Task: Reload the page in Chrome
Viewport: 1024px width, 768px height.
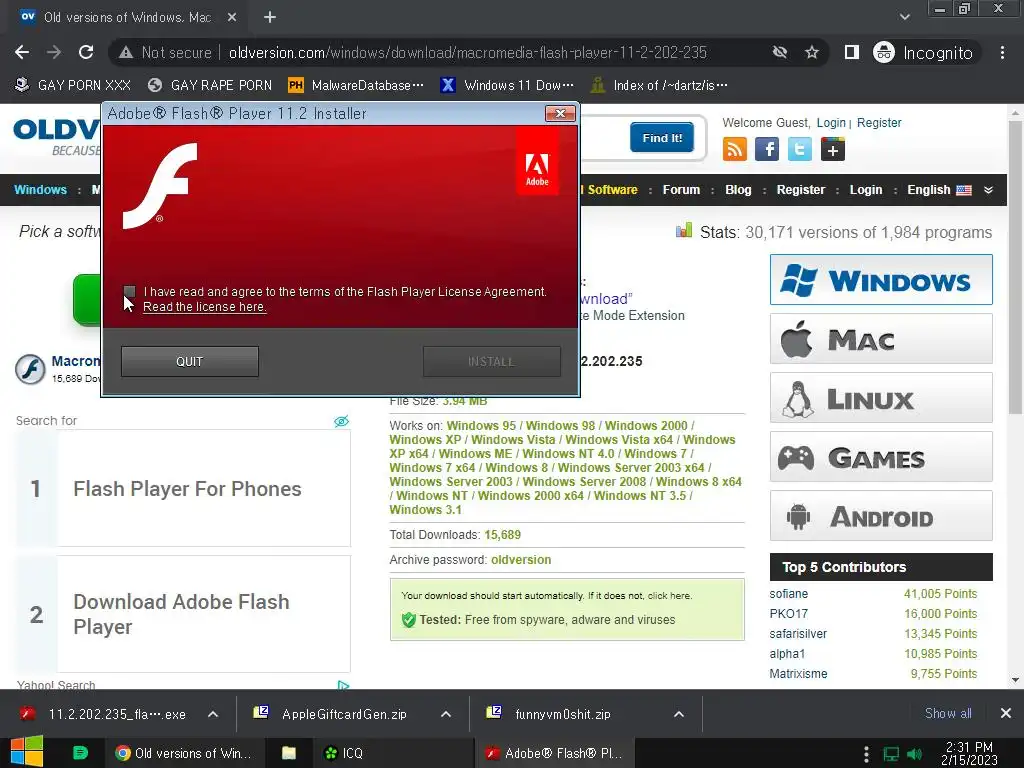Action: click(86, 52)
